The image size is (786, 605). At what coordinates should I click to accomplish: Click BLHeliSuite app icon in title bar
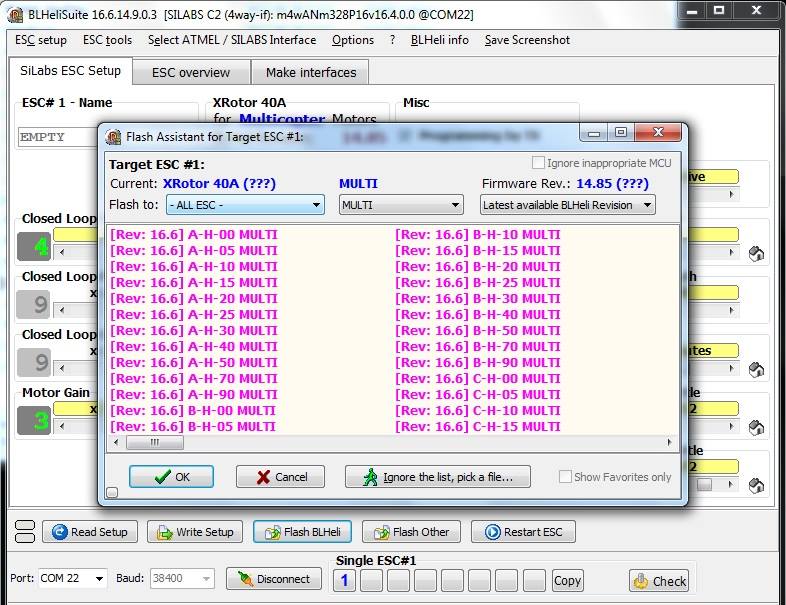pyautogui.click(x=15, y=15)
